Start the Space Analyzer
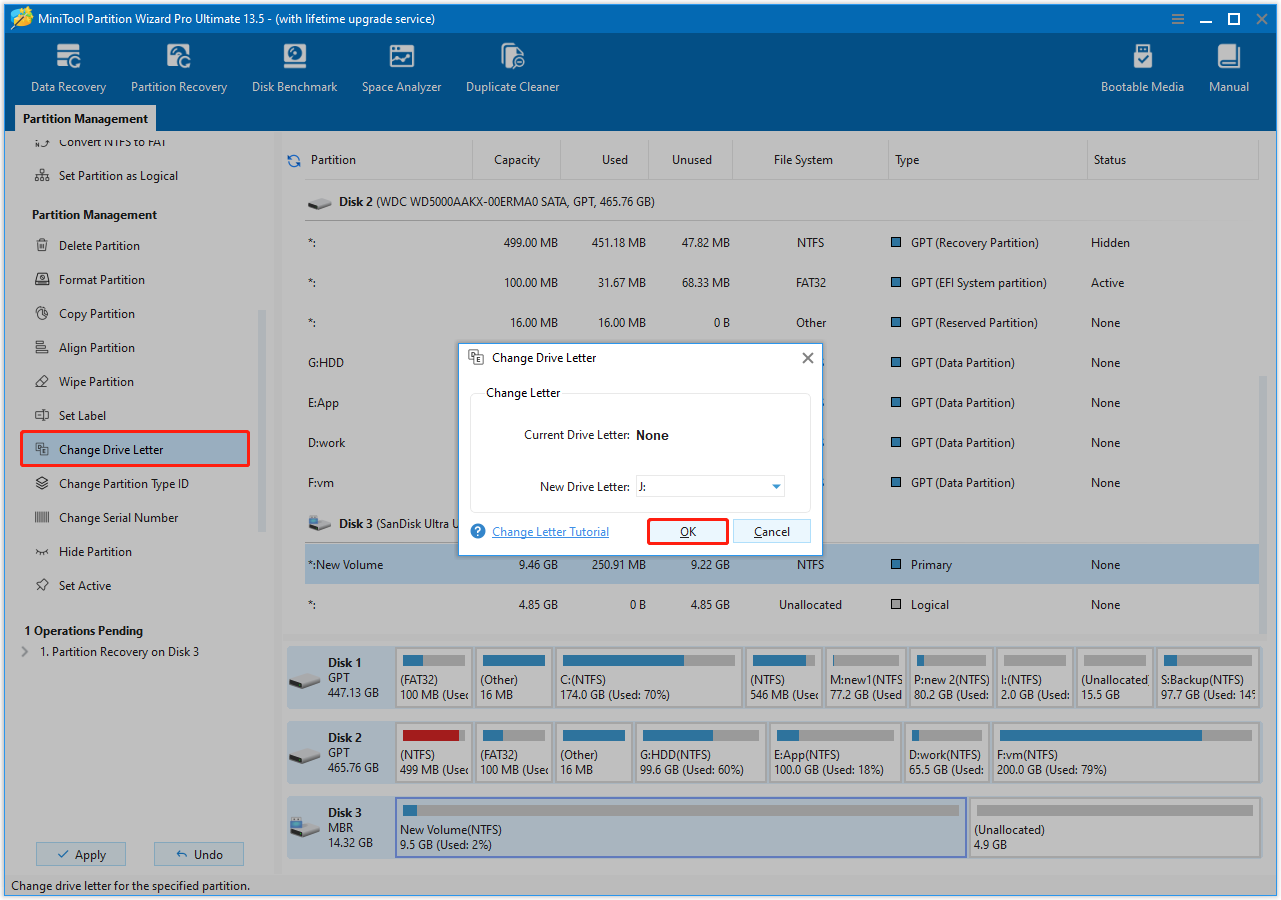 pos(401,66)
